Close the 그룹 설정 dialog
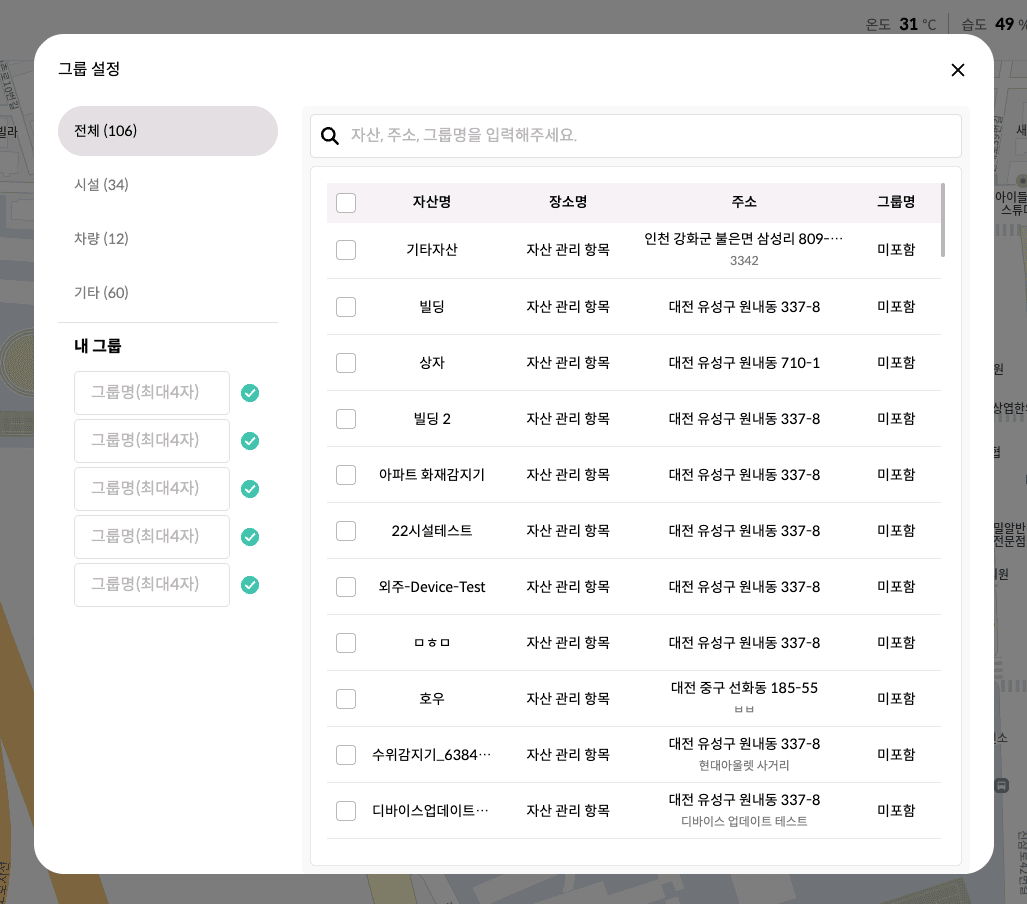This screenshot has height=904, width=1027. pos(958,70)
